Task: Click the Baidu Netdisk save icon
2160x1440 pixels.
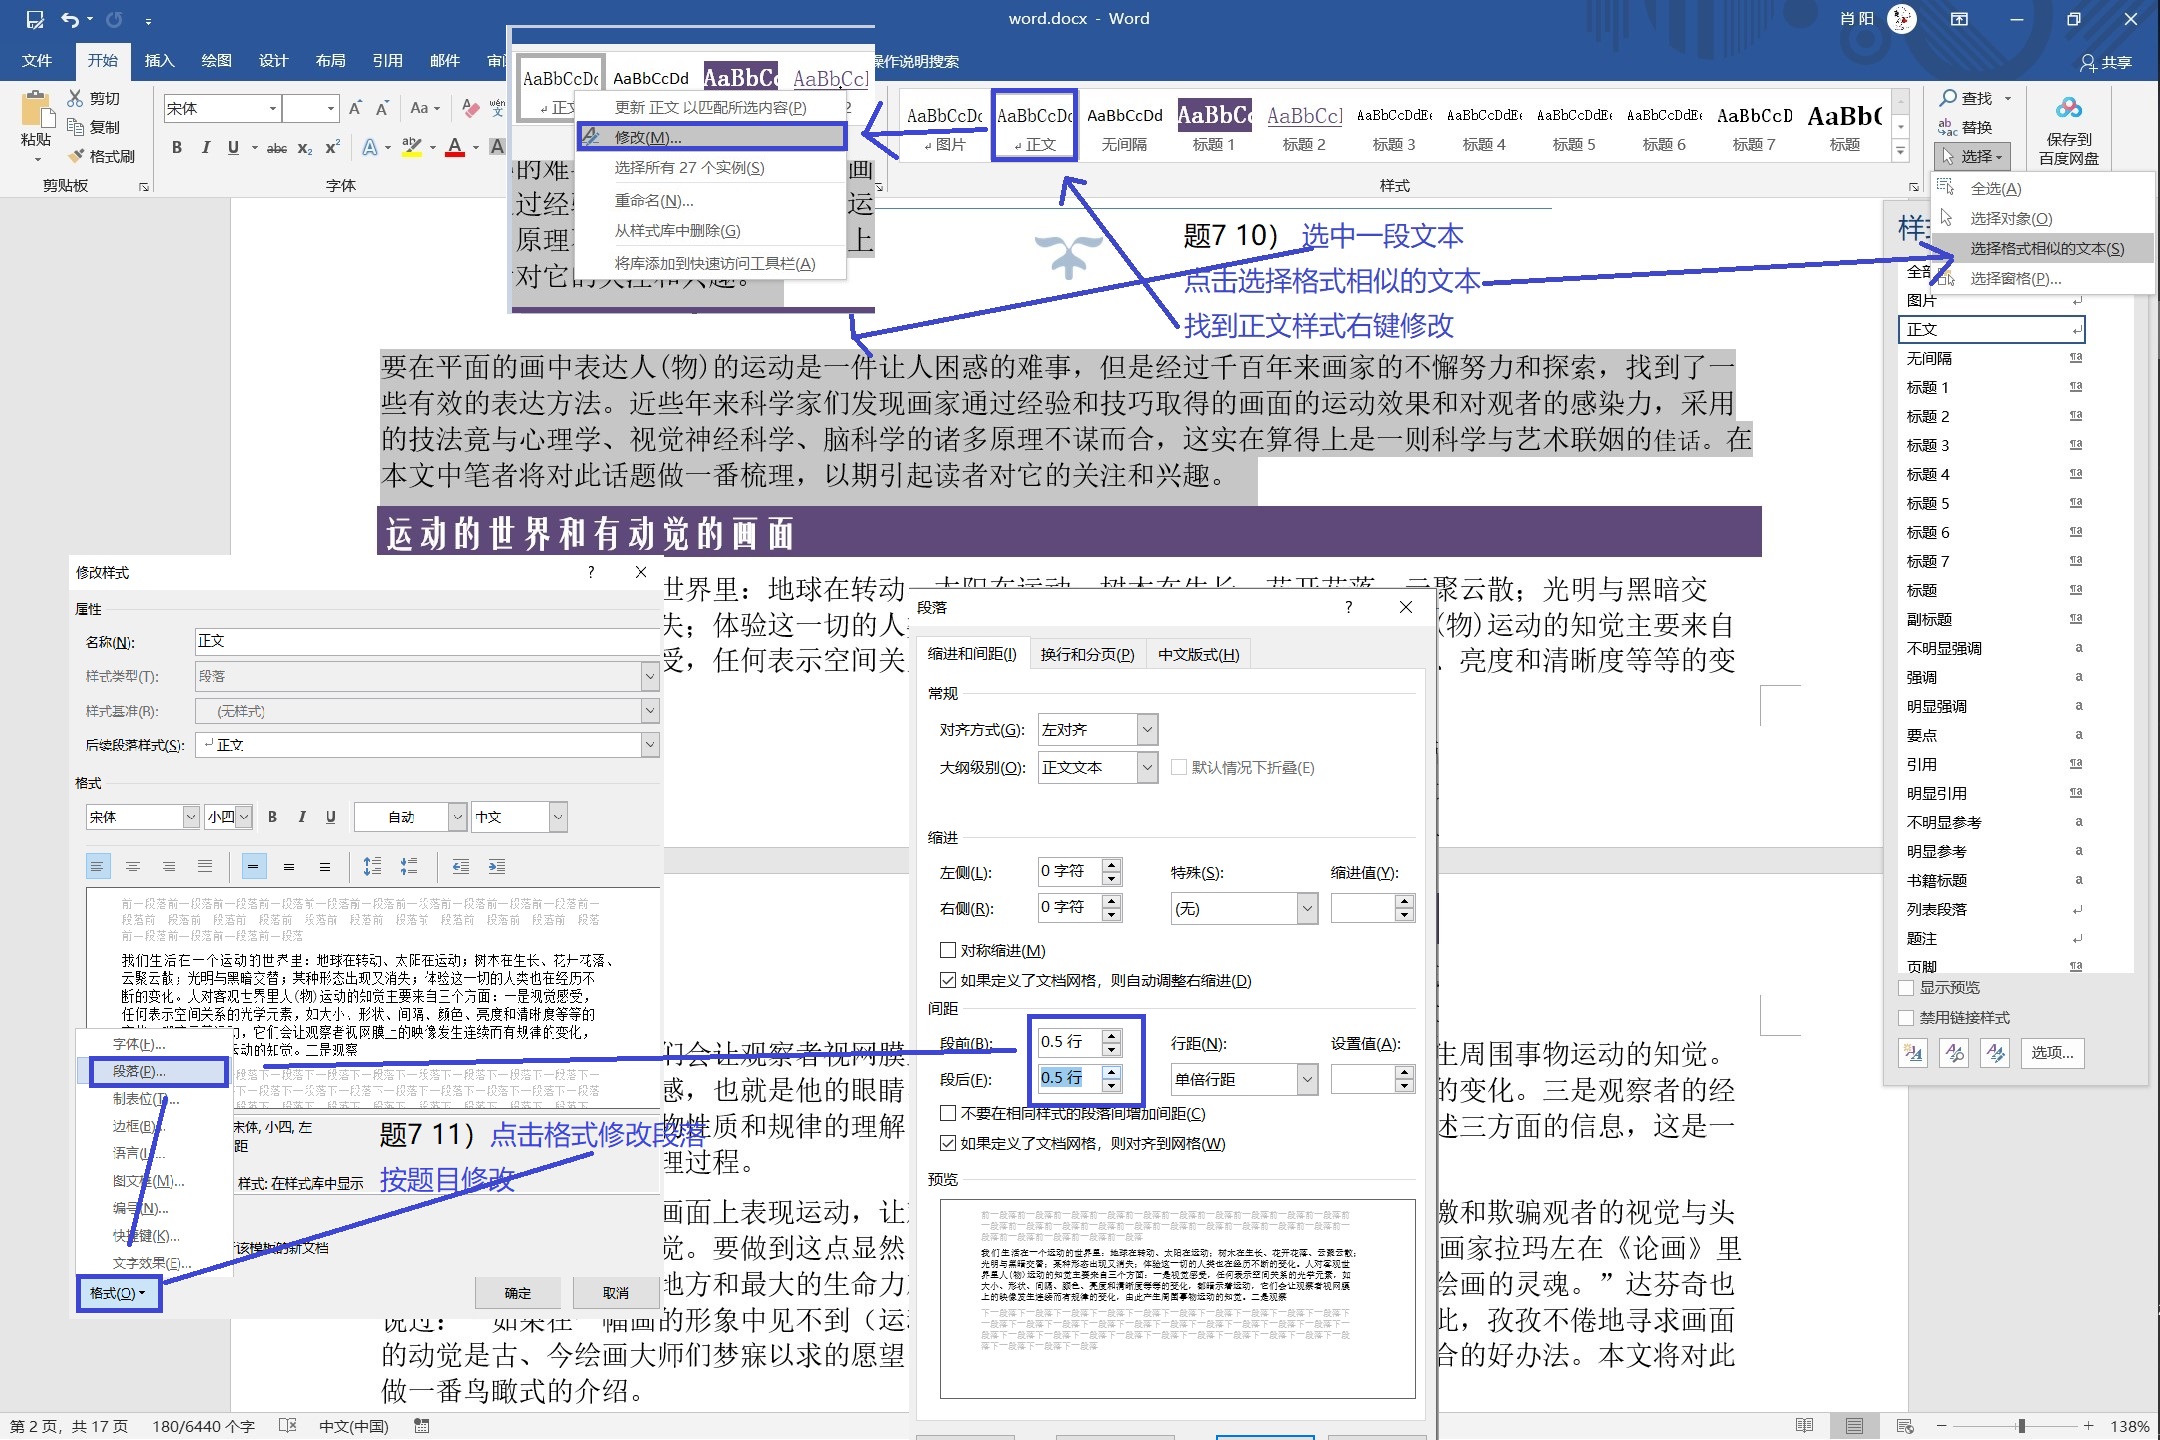Action: 2068,110
